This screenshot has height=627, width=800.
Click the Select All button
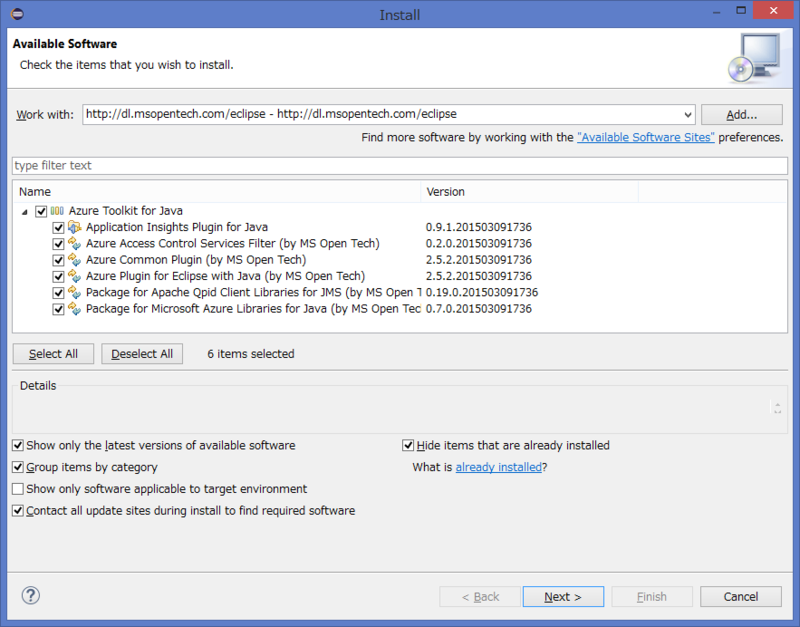(53, 354)
